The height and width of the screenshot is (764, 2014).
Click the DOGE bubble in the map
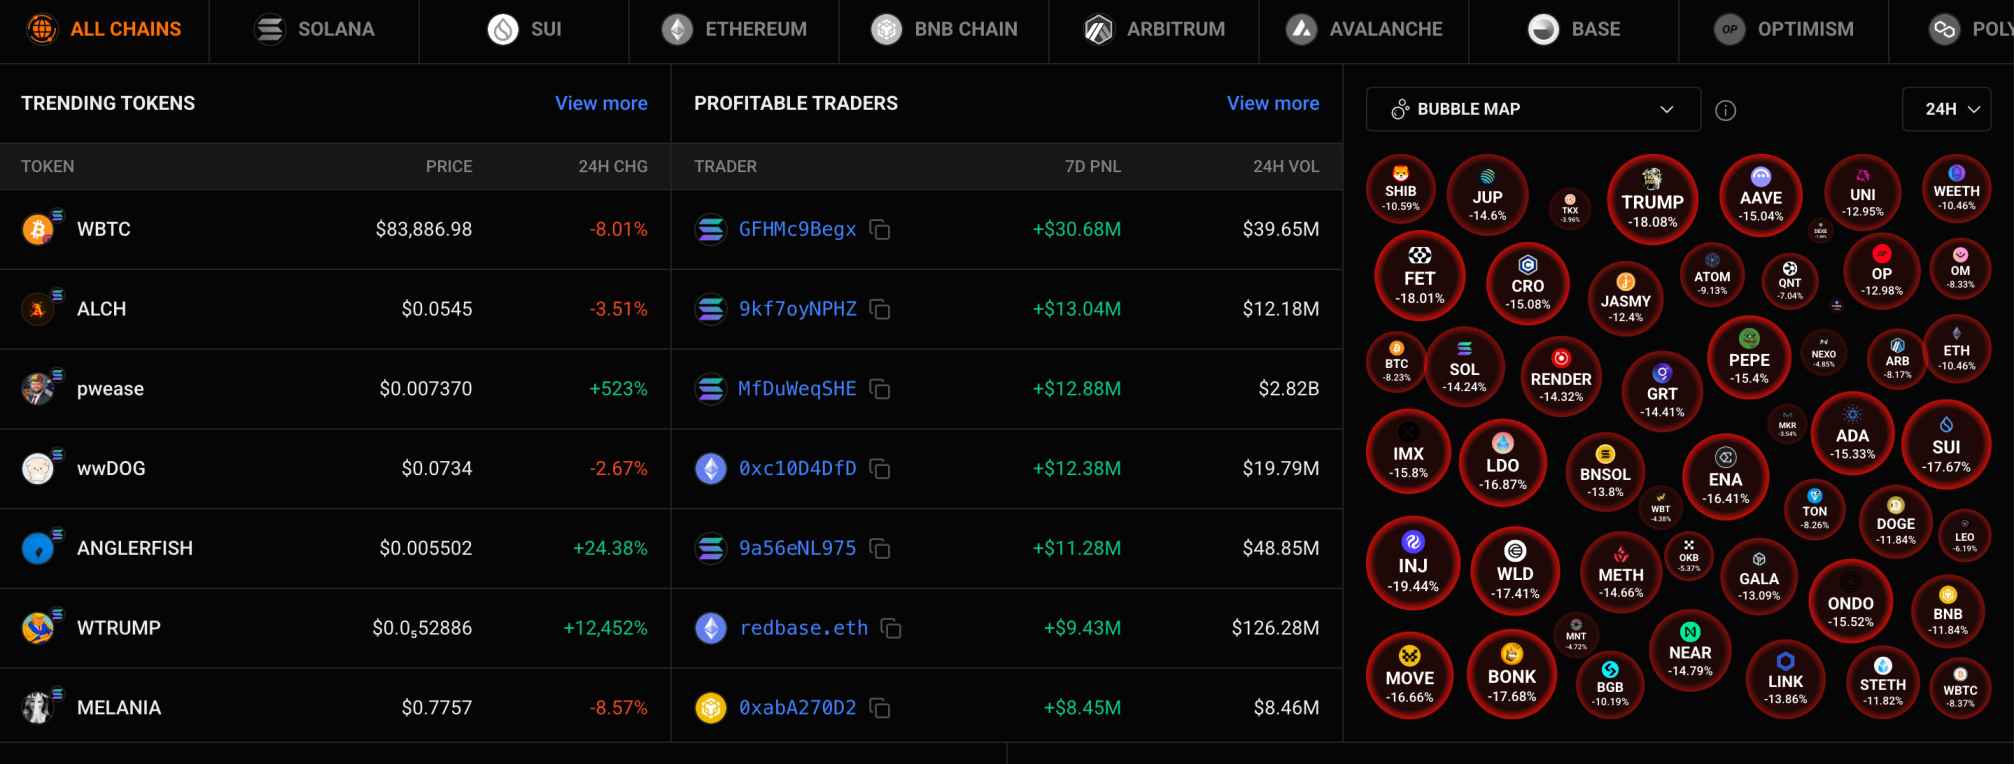[x=1895, y=521]
